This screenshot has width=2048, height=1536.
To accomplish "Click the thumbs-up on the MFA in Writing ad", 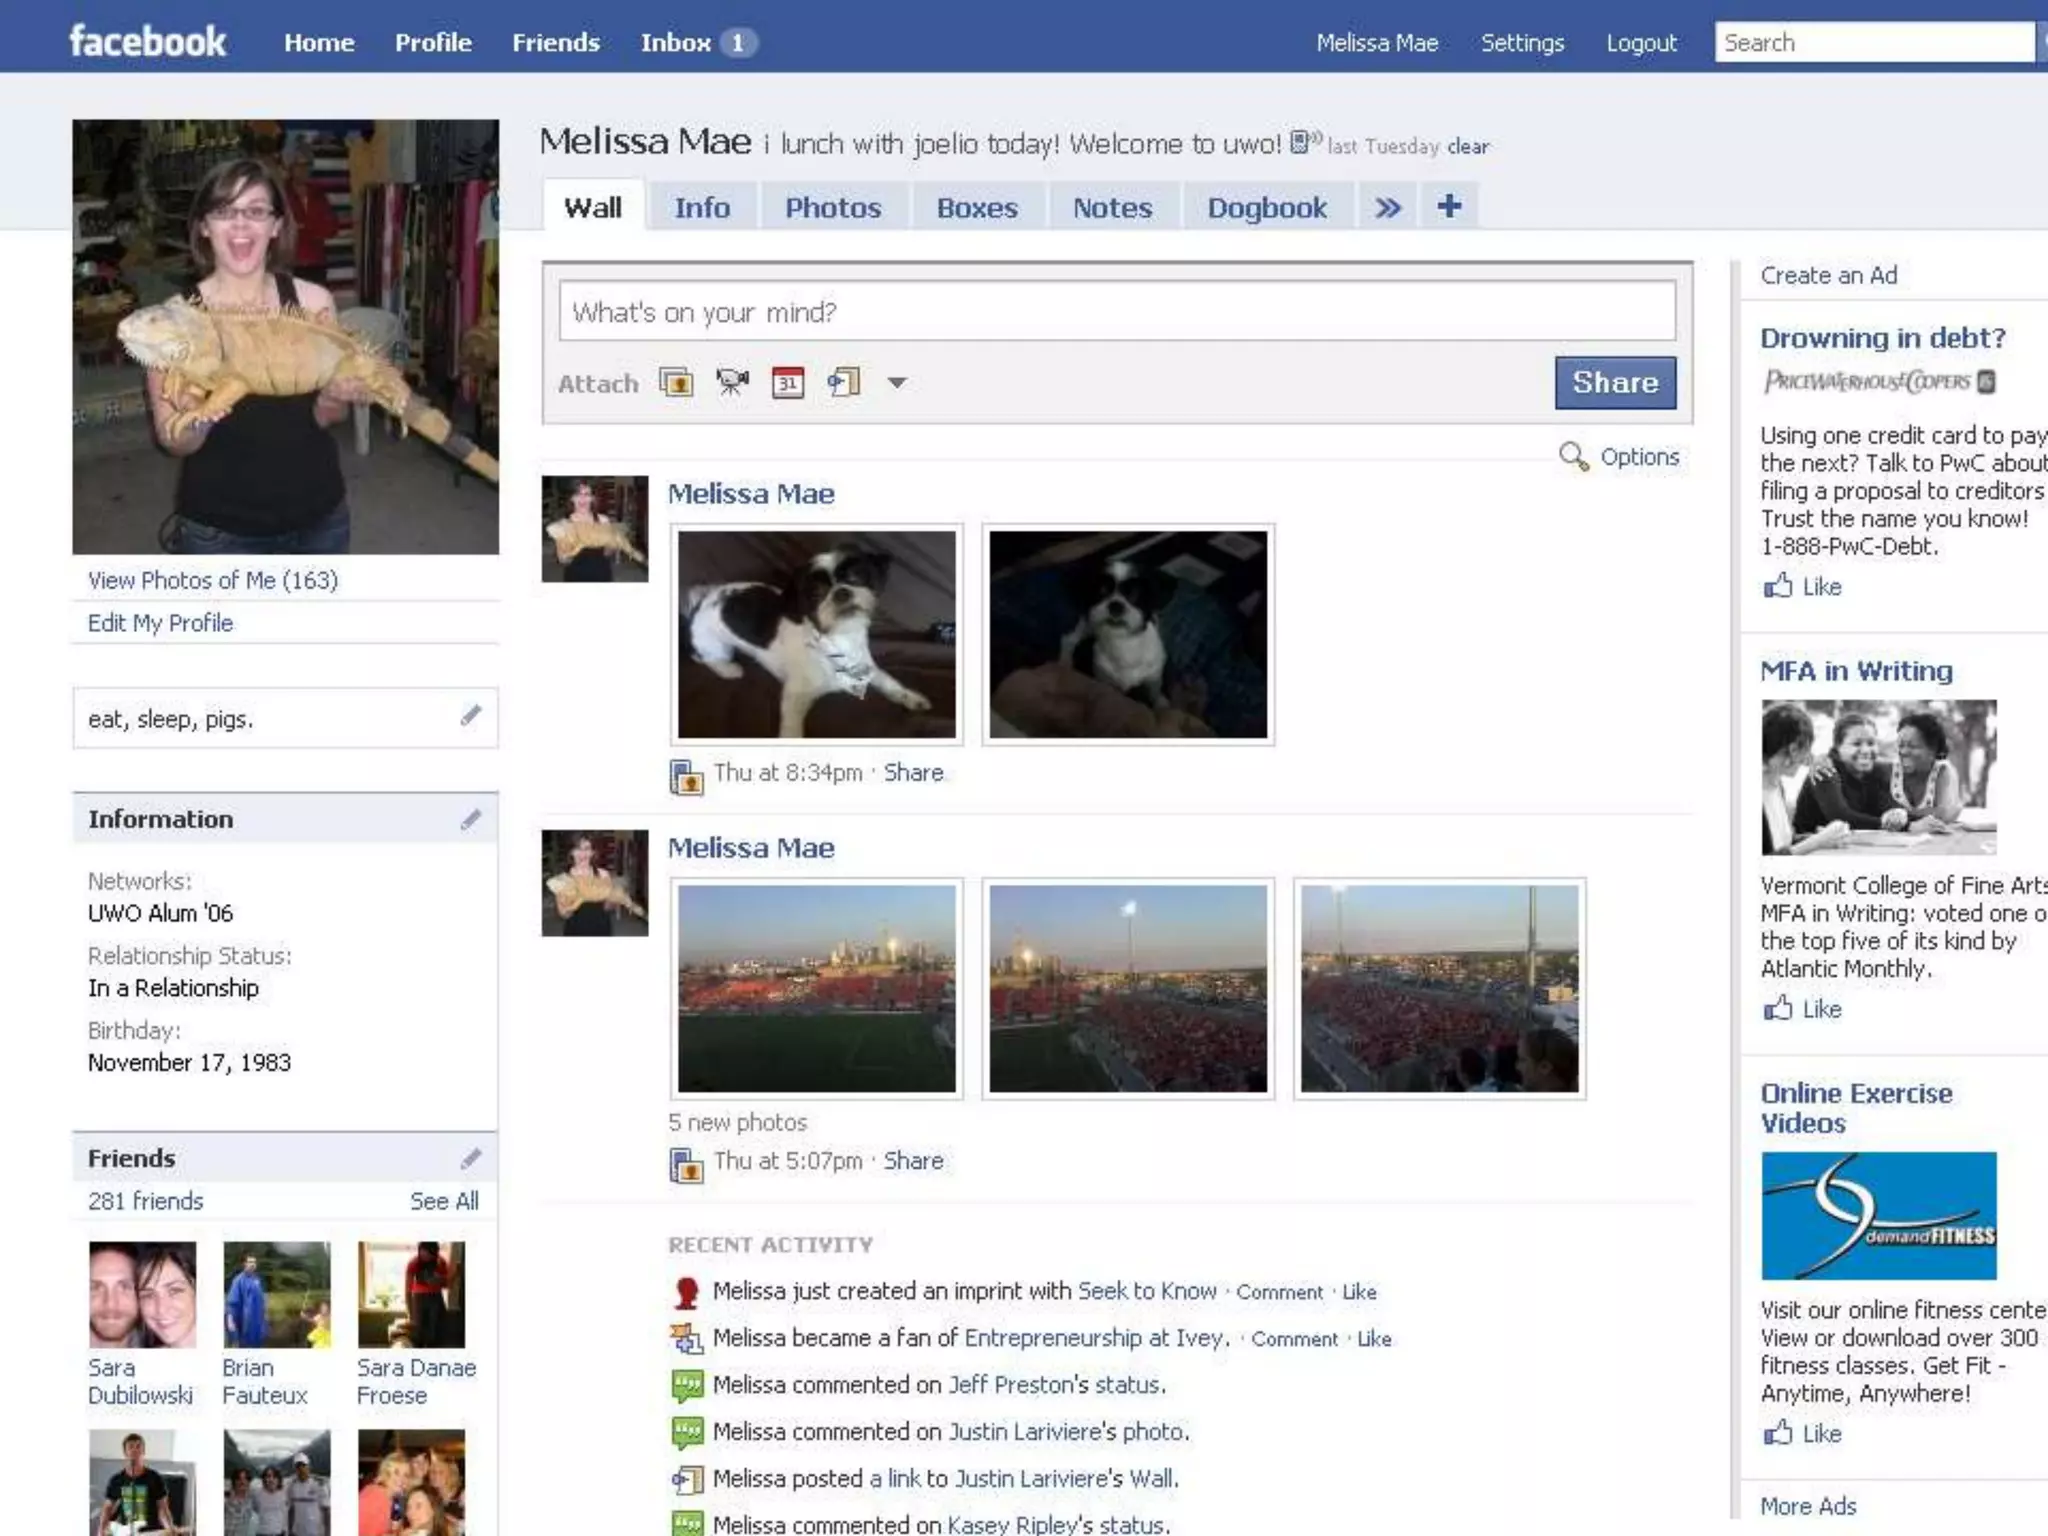I will point(1778,1009).
